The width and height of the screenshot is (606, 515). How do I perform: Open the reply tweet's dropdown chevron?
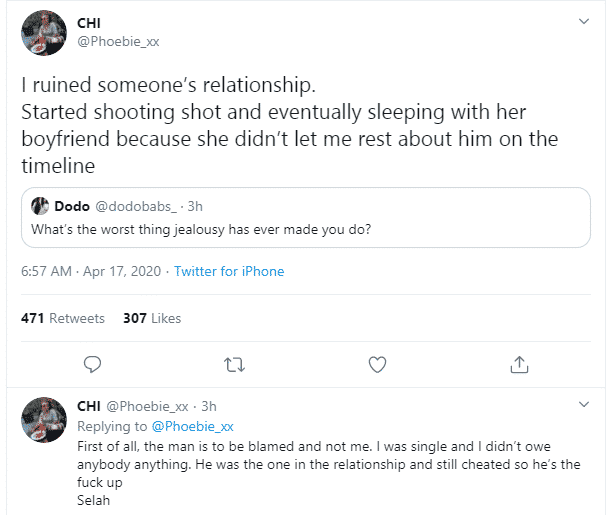point(583,405)
